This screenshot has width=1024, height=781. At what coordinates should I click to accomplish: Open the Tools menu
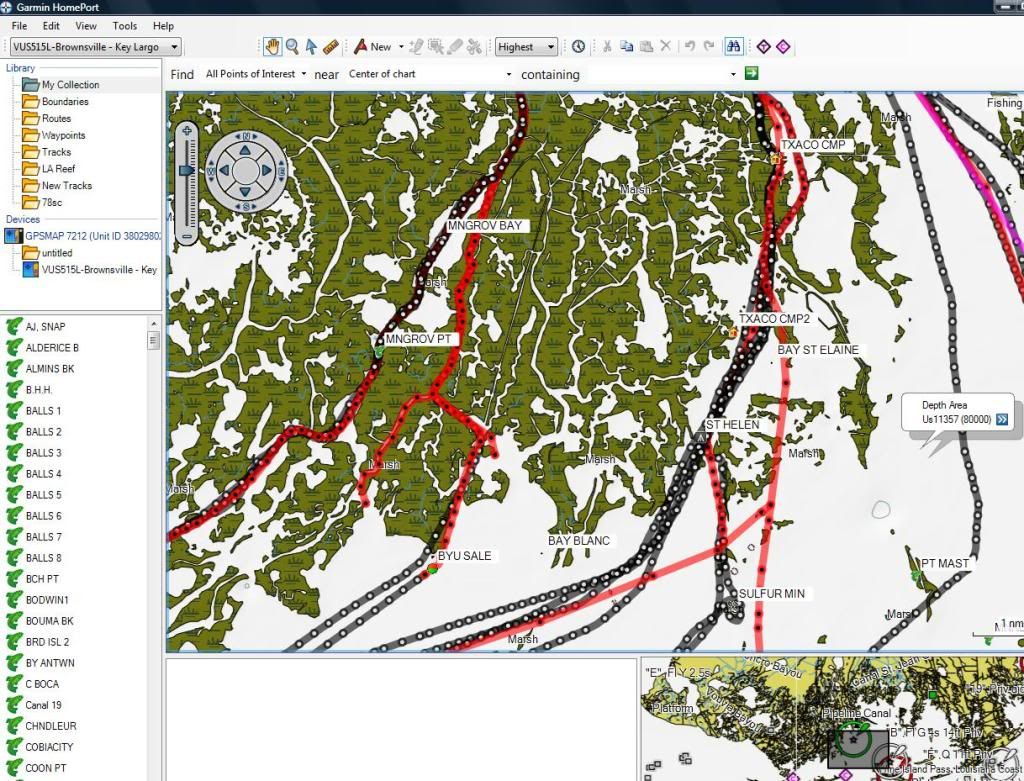(124, 26)
